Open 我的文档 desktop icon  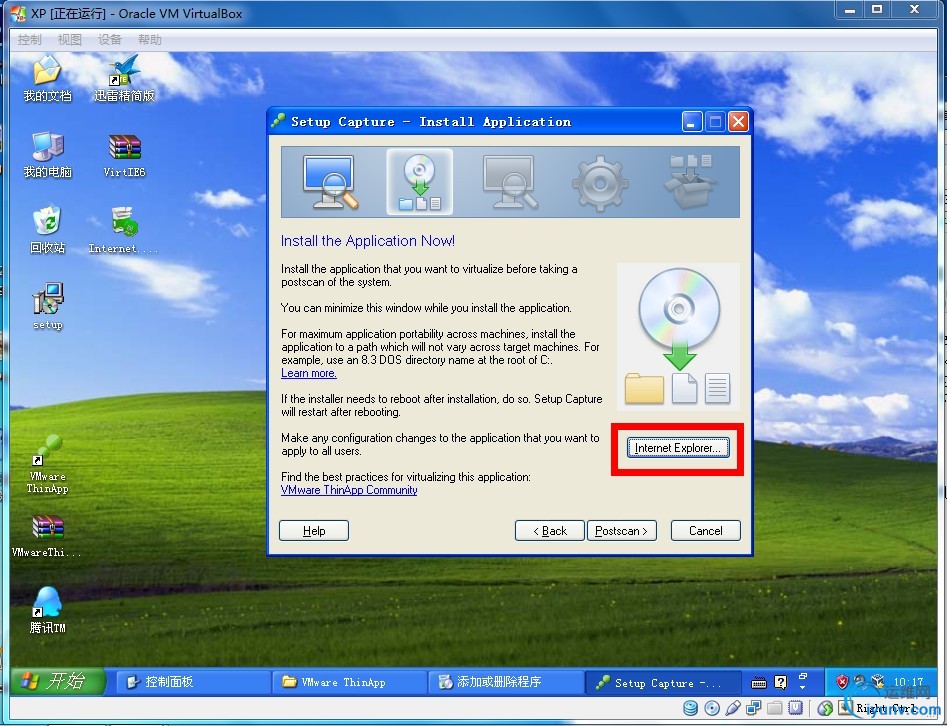47,79
